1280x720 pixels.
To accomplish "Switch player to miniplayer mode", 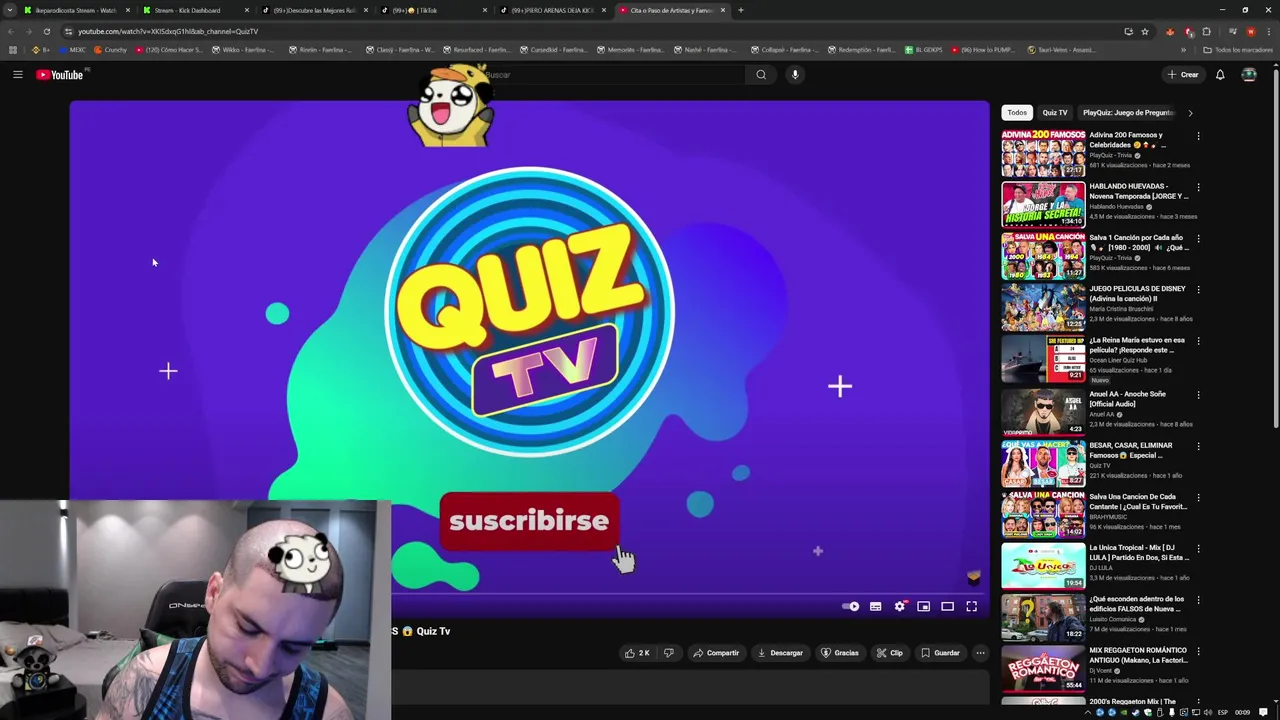I will coord(923,606).
